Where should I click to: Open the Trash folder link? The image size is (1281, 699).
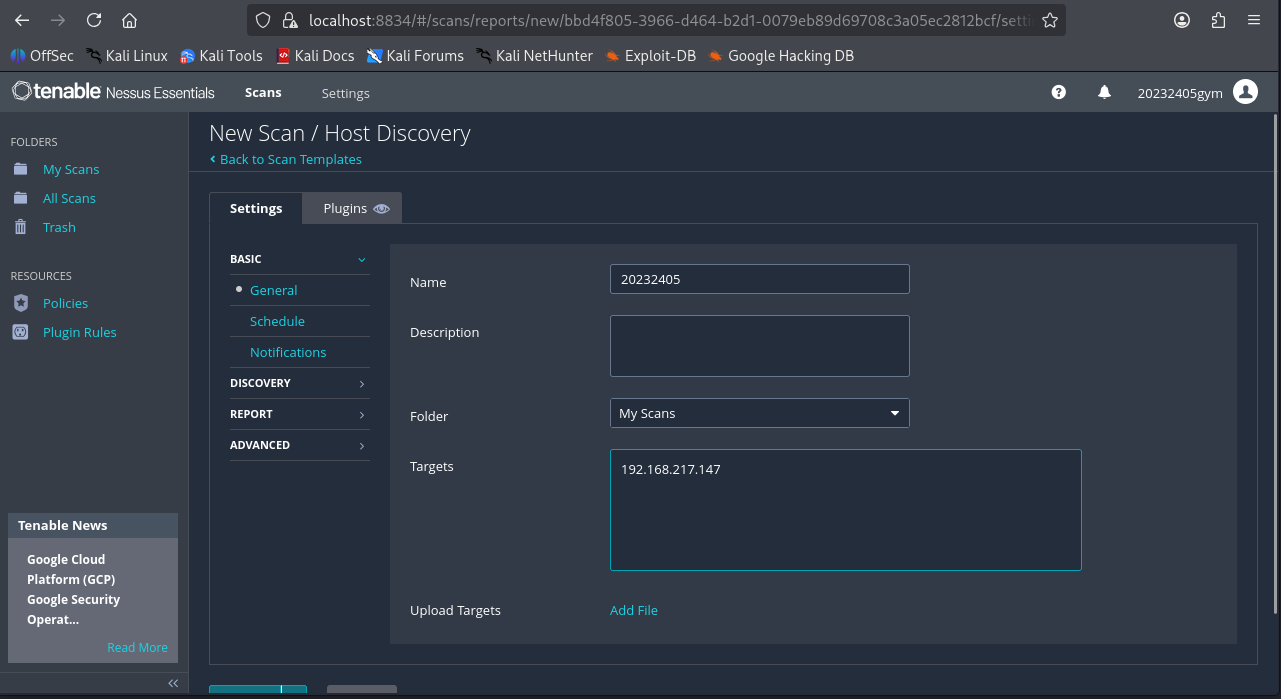tap(59, 227)
